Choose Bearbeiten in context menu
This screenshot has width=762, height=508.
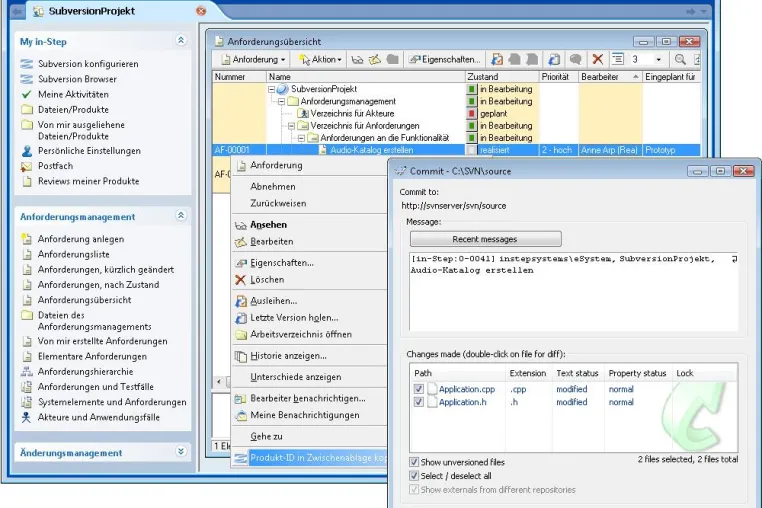[272, 242]
